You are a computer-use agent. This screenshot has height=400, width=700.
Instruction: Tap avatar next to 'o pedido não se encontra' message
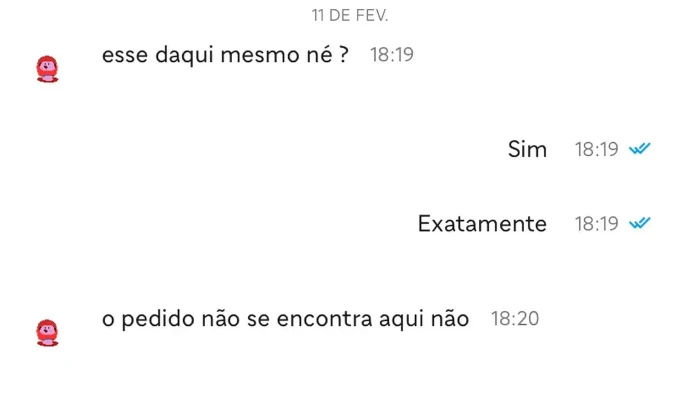click(x=47, y=333)
